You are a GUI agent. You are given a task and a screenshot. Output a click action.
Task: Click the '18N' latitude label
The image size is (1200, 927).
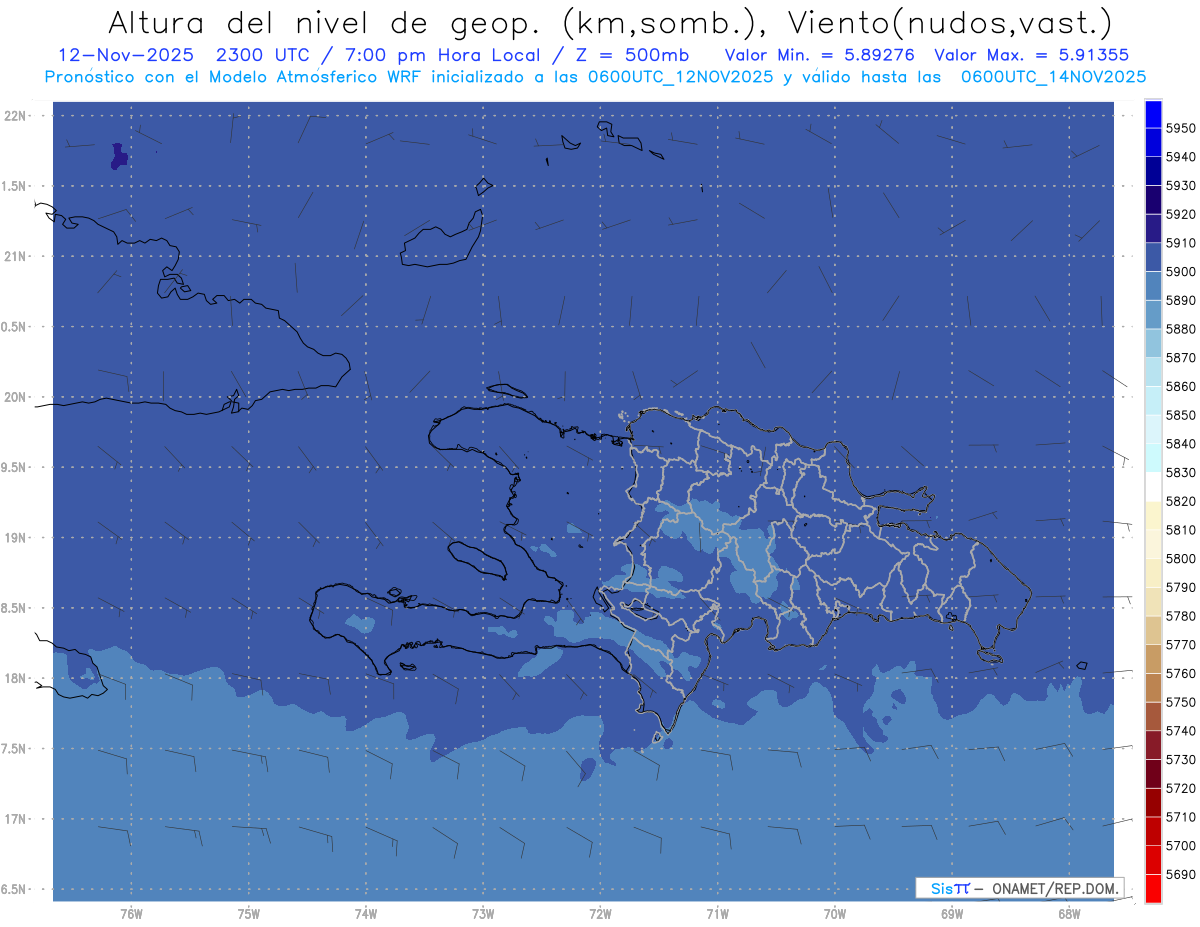pyautogui.click(x=17, y=679)
